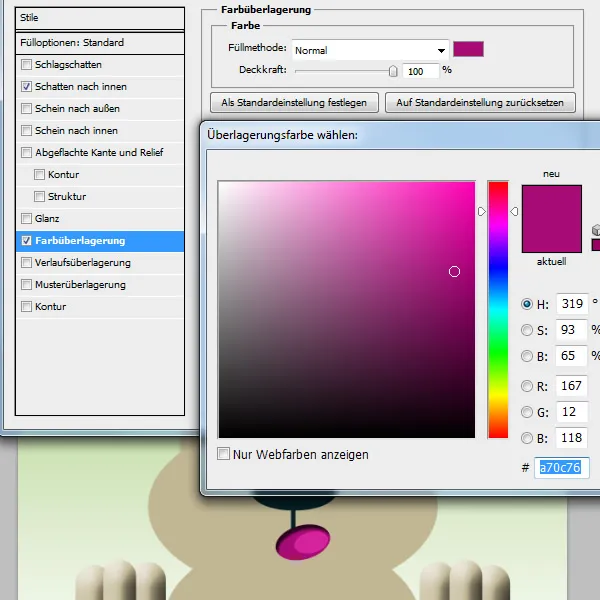
Task: Tick the indented Kontur checkbox under Relief
Action: (x=39, y=174)
